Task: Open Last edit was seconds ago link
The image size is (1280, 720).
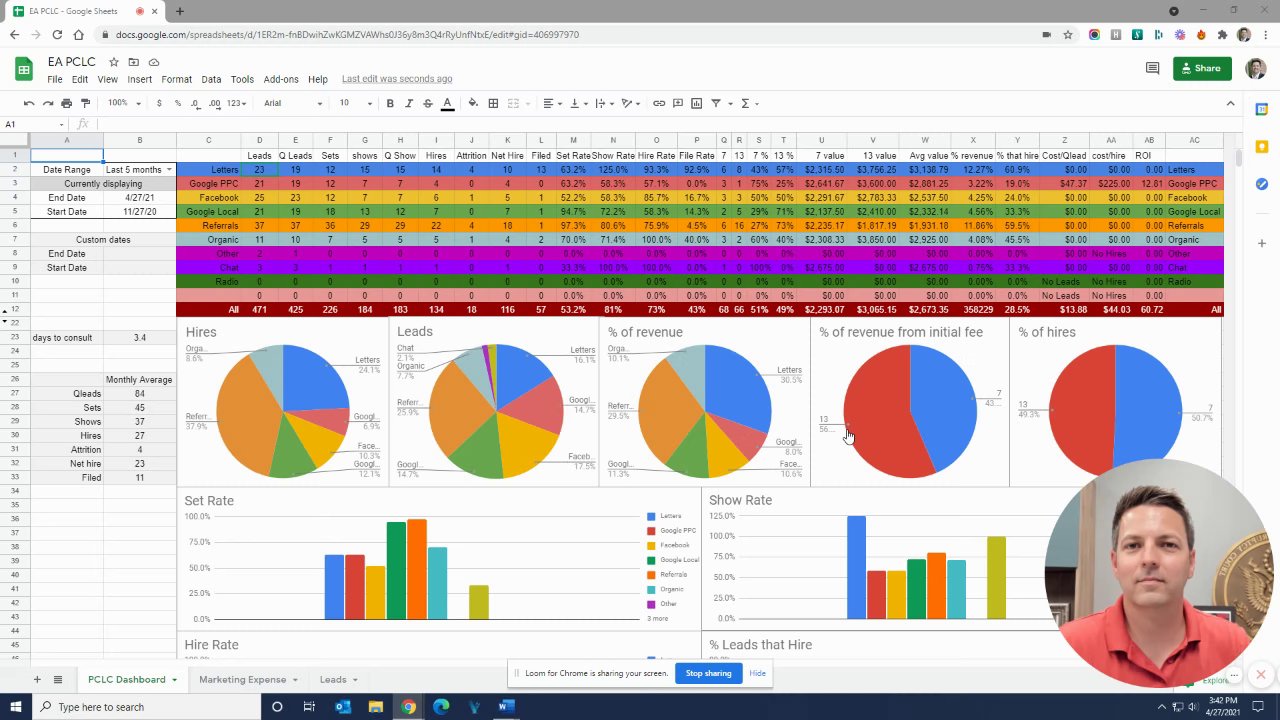Action: [x=397, y=79]
